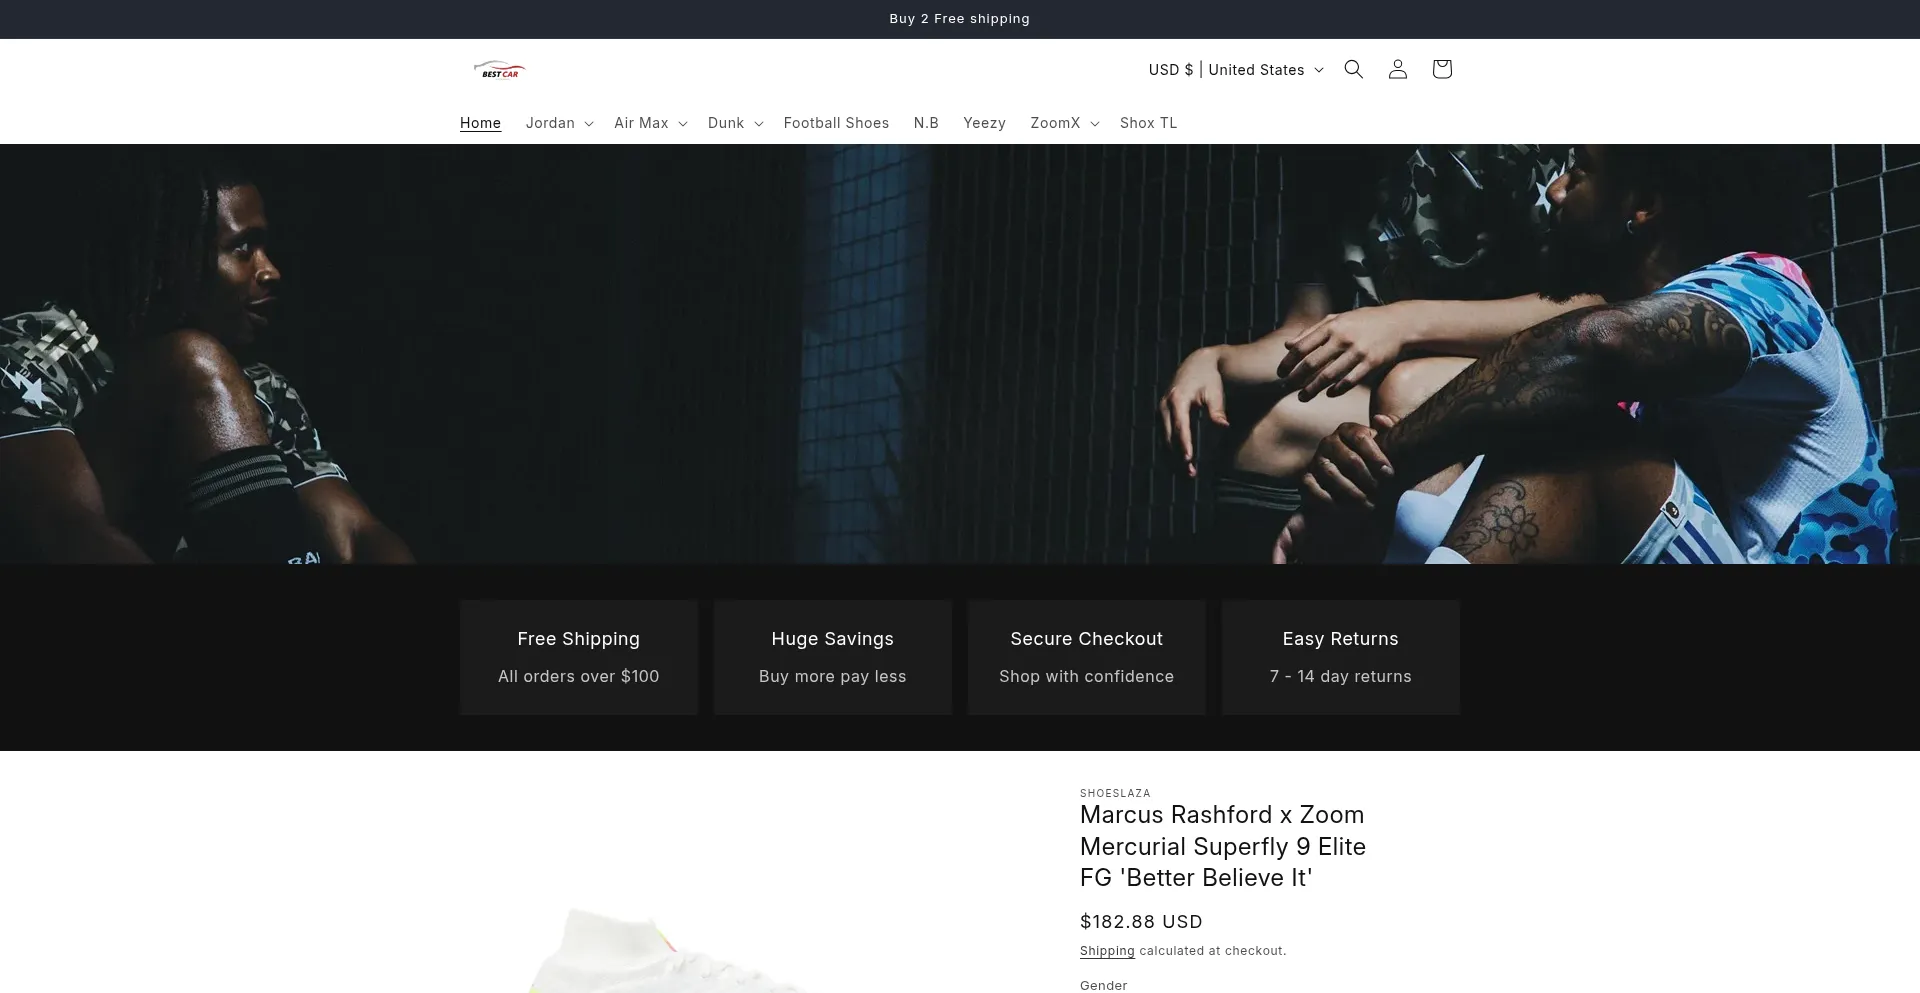1920x993 pixels.
Task: Expand the Air Max dropdown menu
Action: (x=650, y=123)
